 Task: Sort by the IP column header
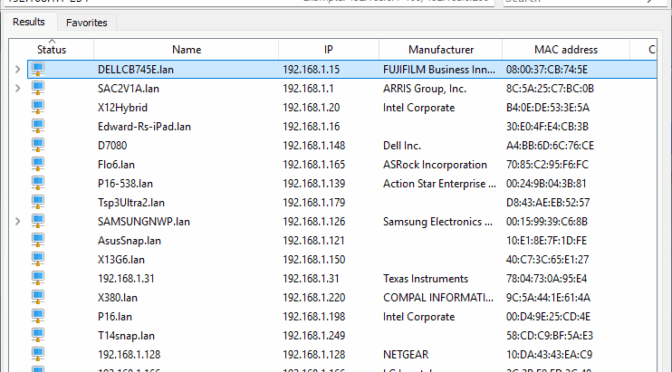point(328,50)
